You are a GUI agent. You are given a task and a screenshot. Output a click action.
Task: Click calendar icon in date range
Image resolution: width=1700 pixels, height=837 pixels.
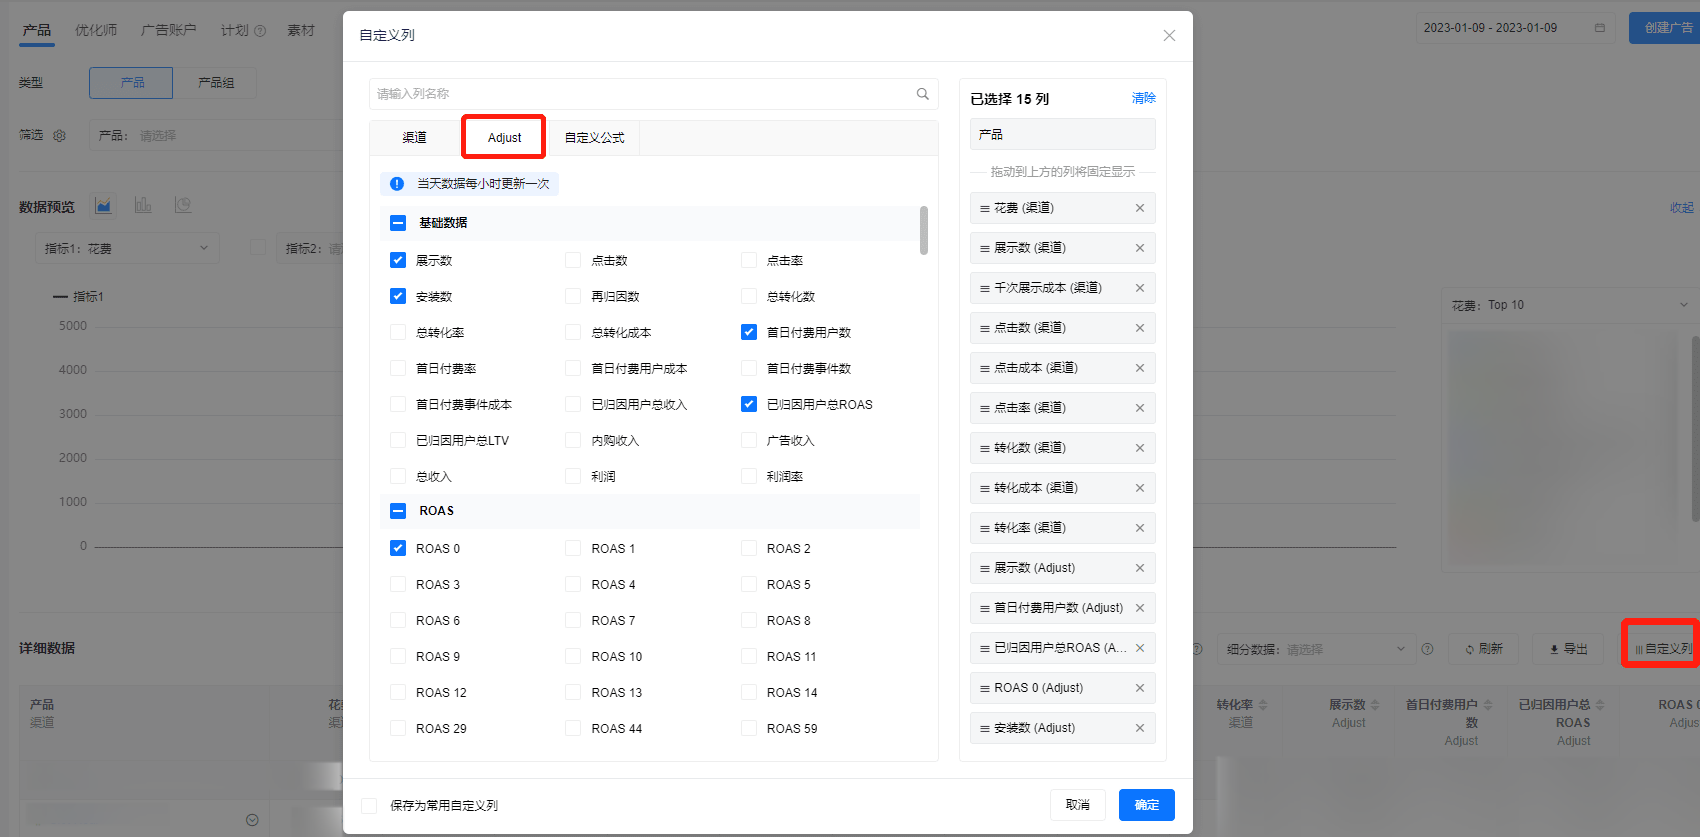[x=1599, y=28]
